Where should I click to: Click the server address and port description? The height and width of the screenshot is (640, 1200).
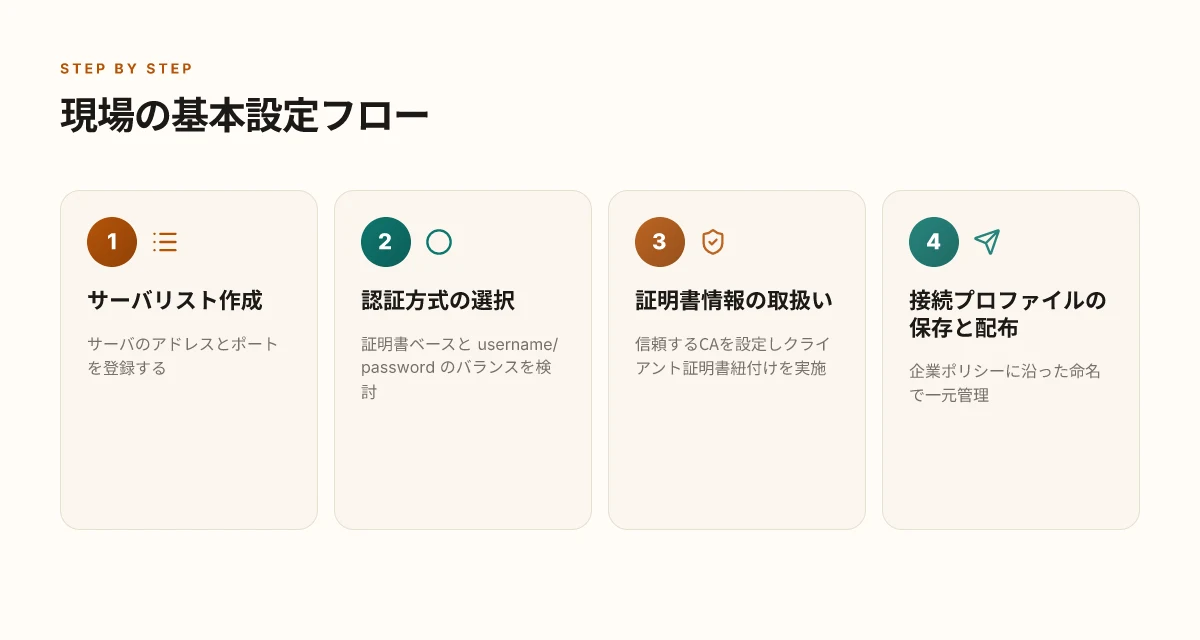click(183, 356)
